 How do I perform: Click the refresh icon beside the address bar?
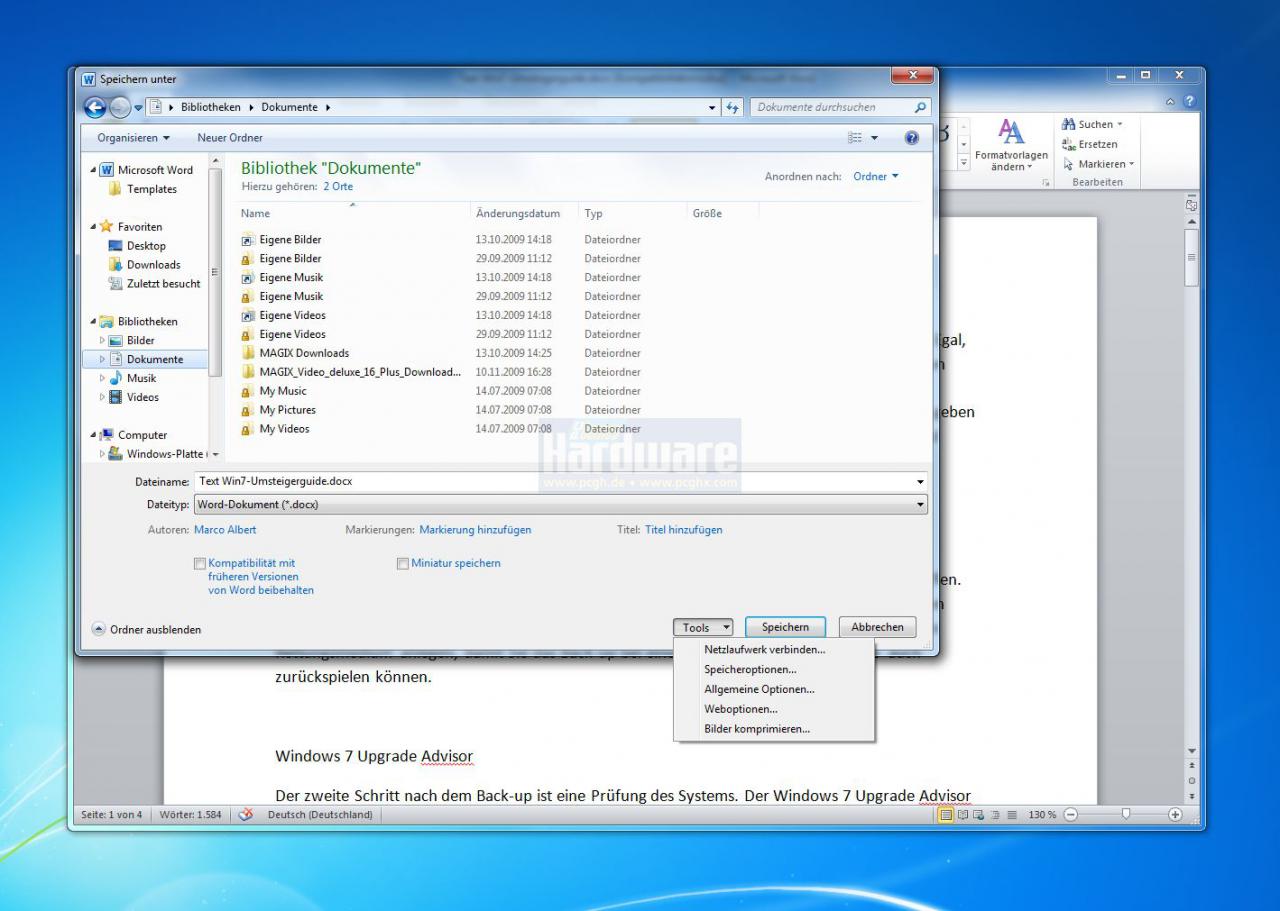(x=732, y=107)
